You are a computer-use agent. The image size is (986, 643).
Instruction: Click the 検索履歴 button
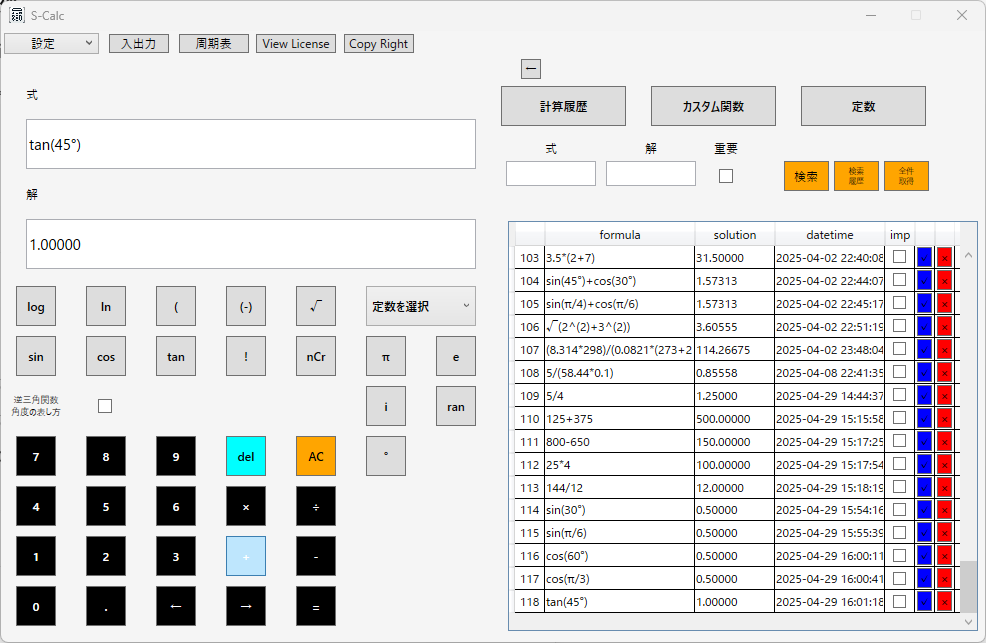click(856, 176)
